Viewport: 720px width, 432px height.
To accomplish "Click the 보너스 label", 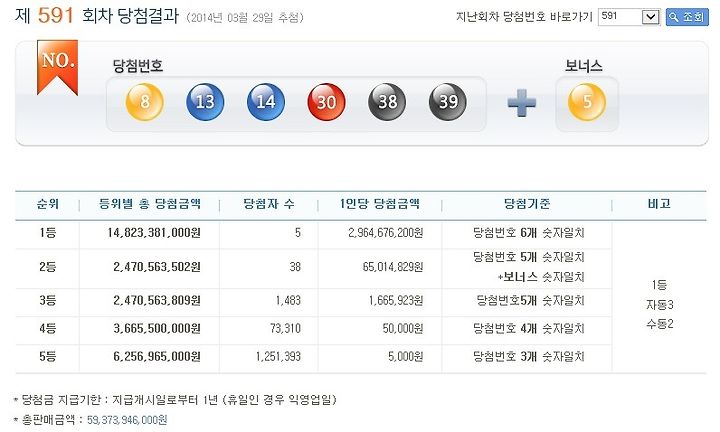I will tap(584, 66).
